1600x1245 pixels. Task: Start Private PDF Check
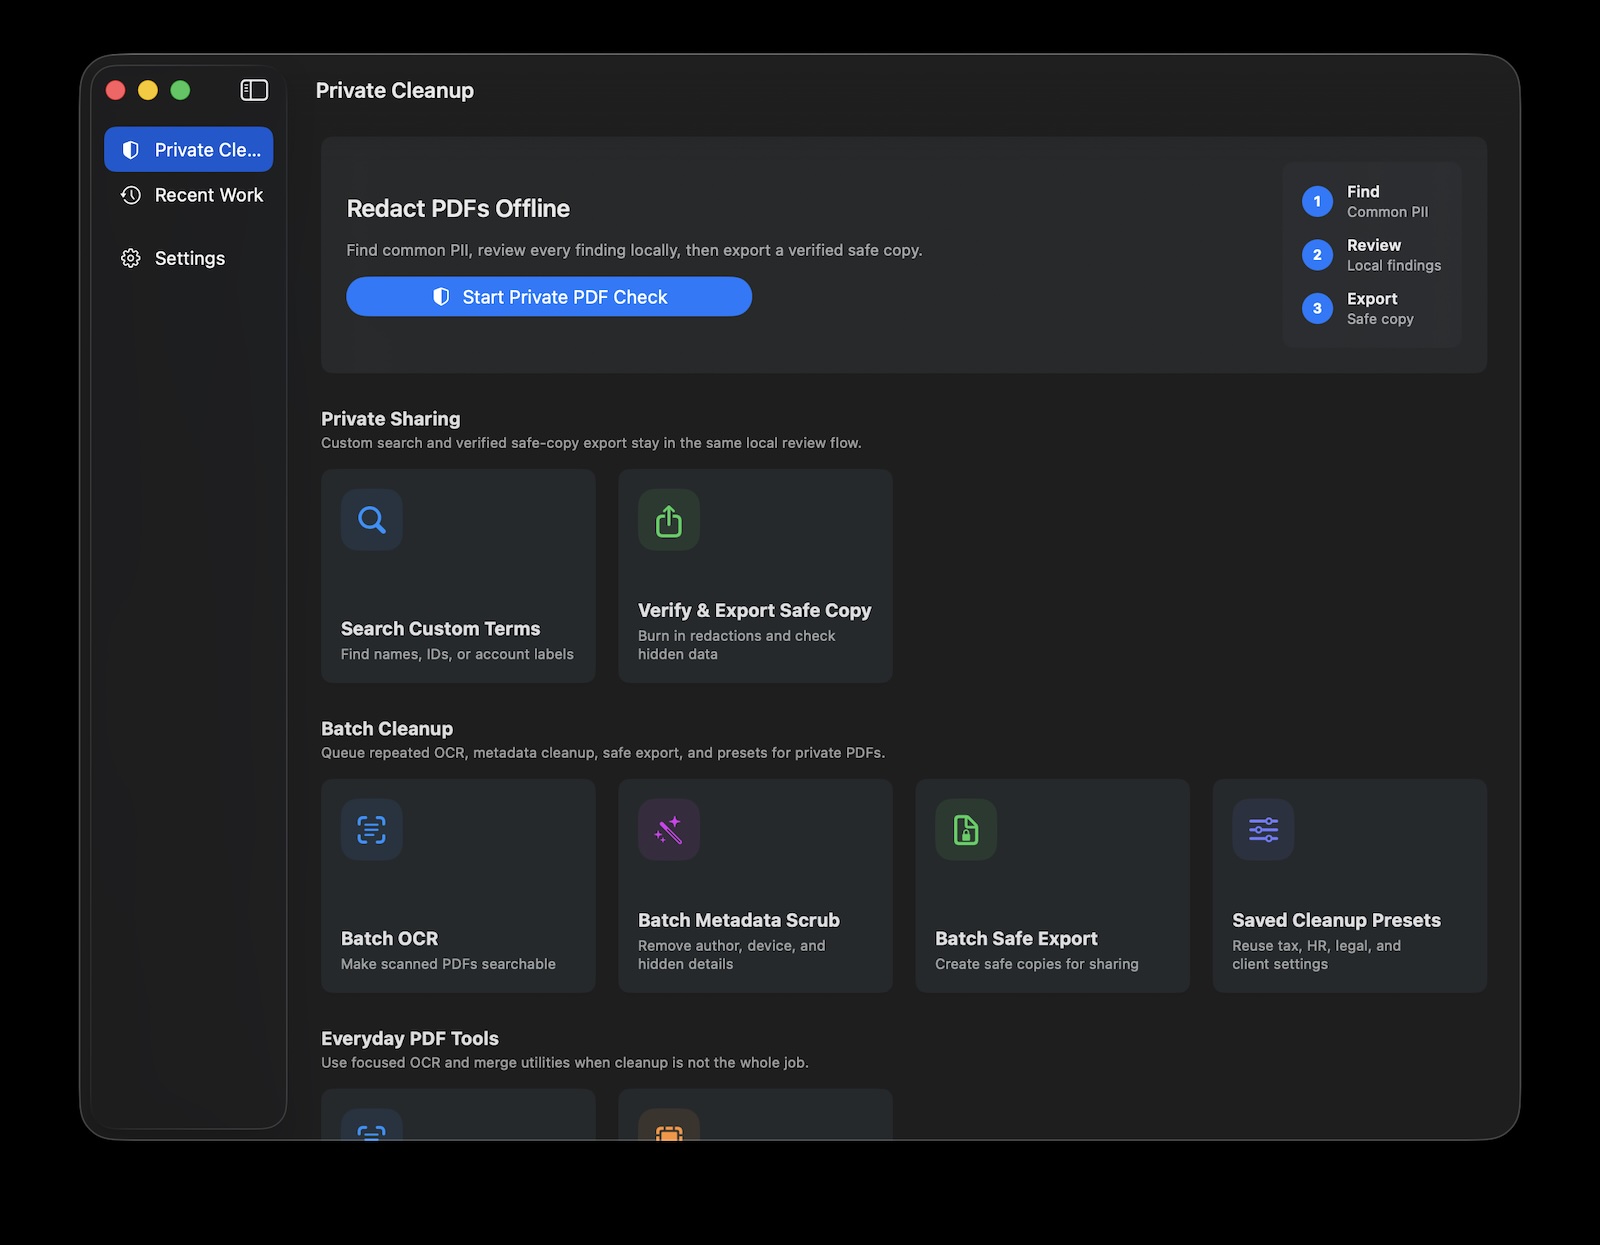549,297
